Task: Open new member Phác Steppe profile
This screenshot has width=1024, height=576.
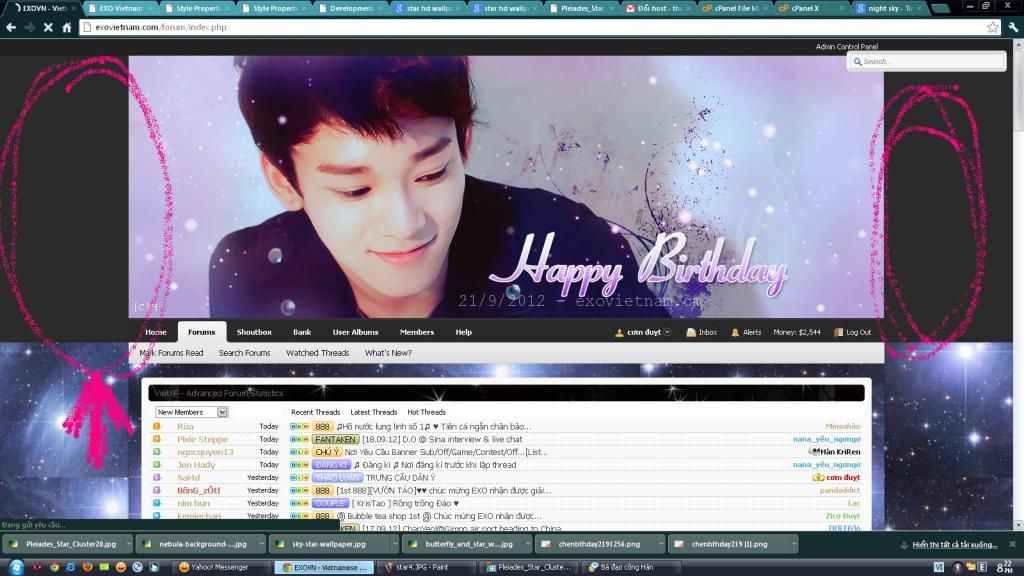Action: click(x=202, y=440)
